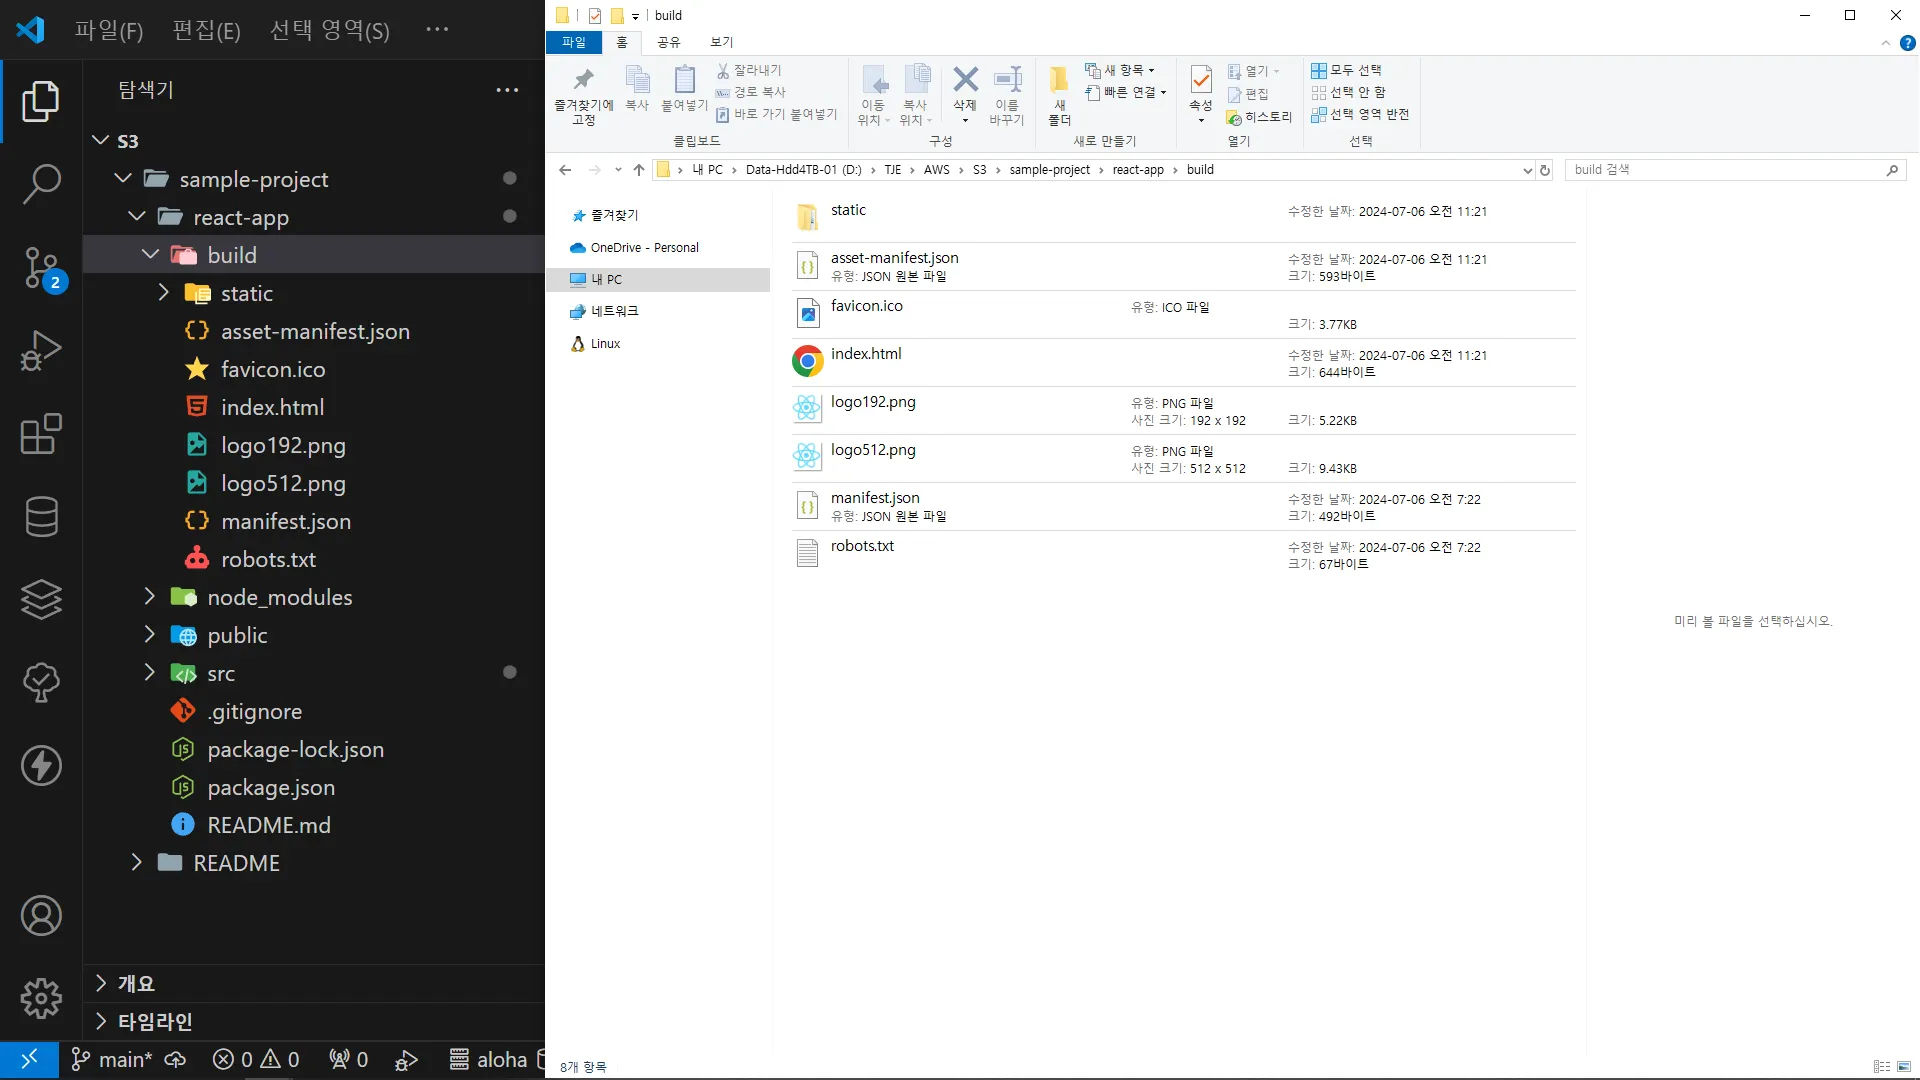The width and height of the screenshot is (1920, 1080).
Task: Open the Edit menu in VS Code
Action: tap(206, 30)
